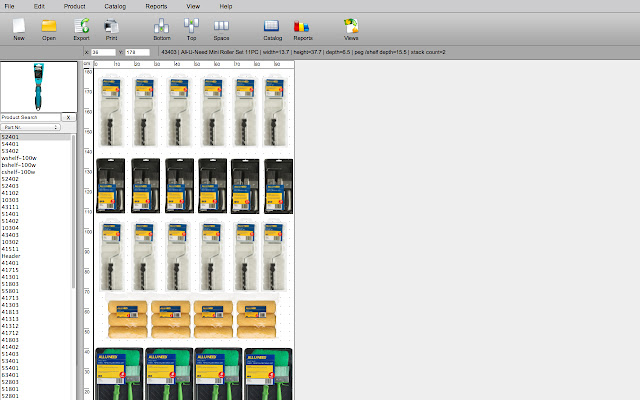The image size is (640, 400).
Task: Print the planogram using Print icon
Action: pos(111,29)
